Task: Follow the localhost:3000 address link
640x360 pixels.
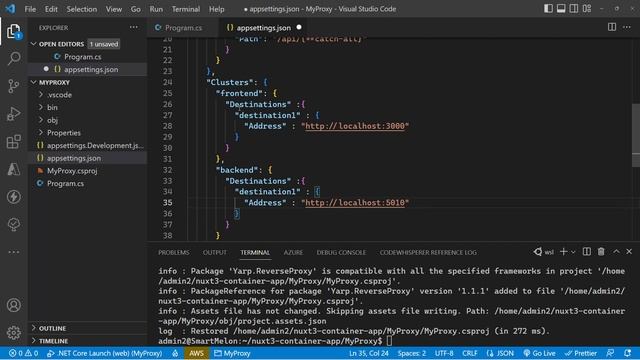Action: tap(355, 126)
